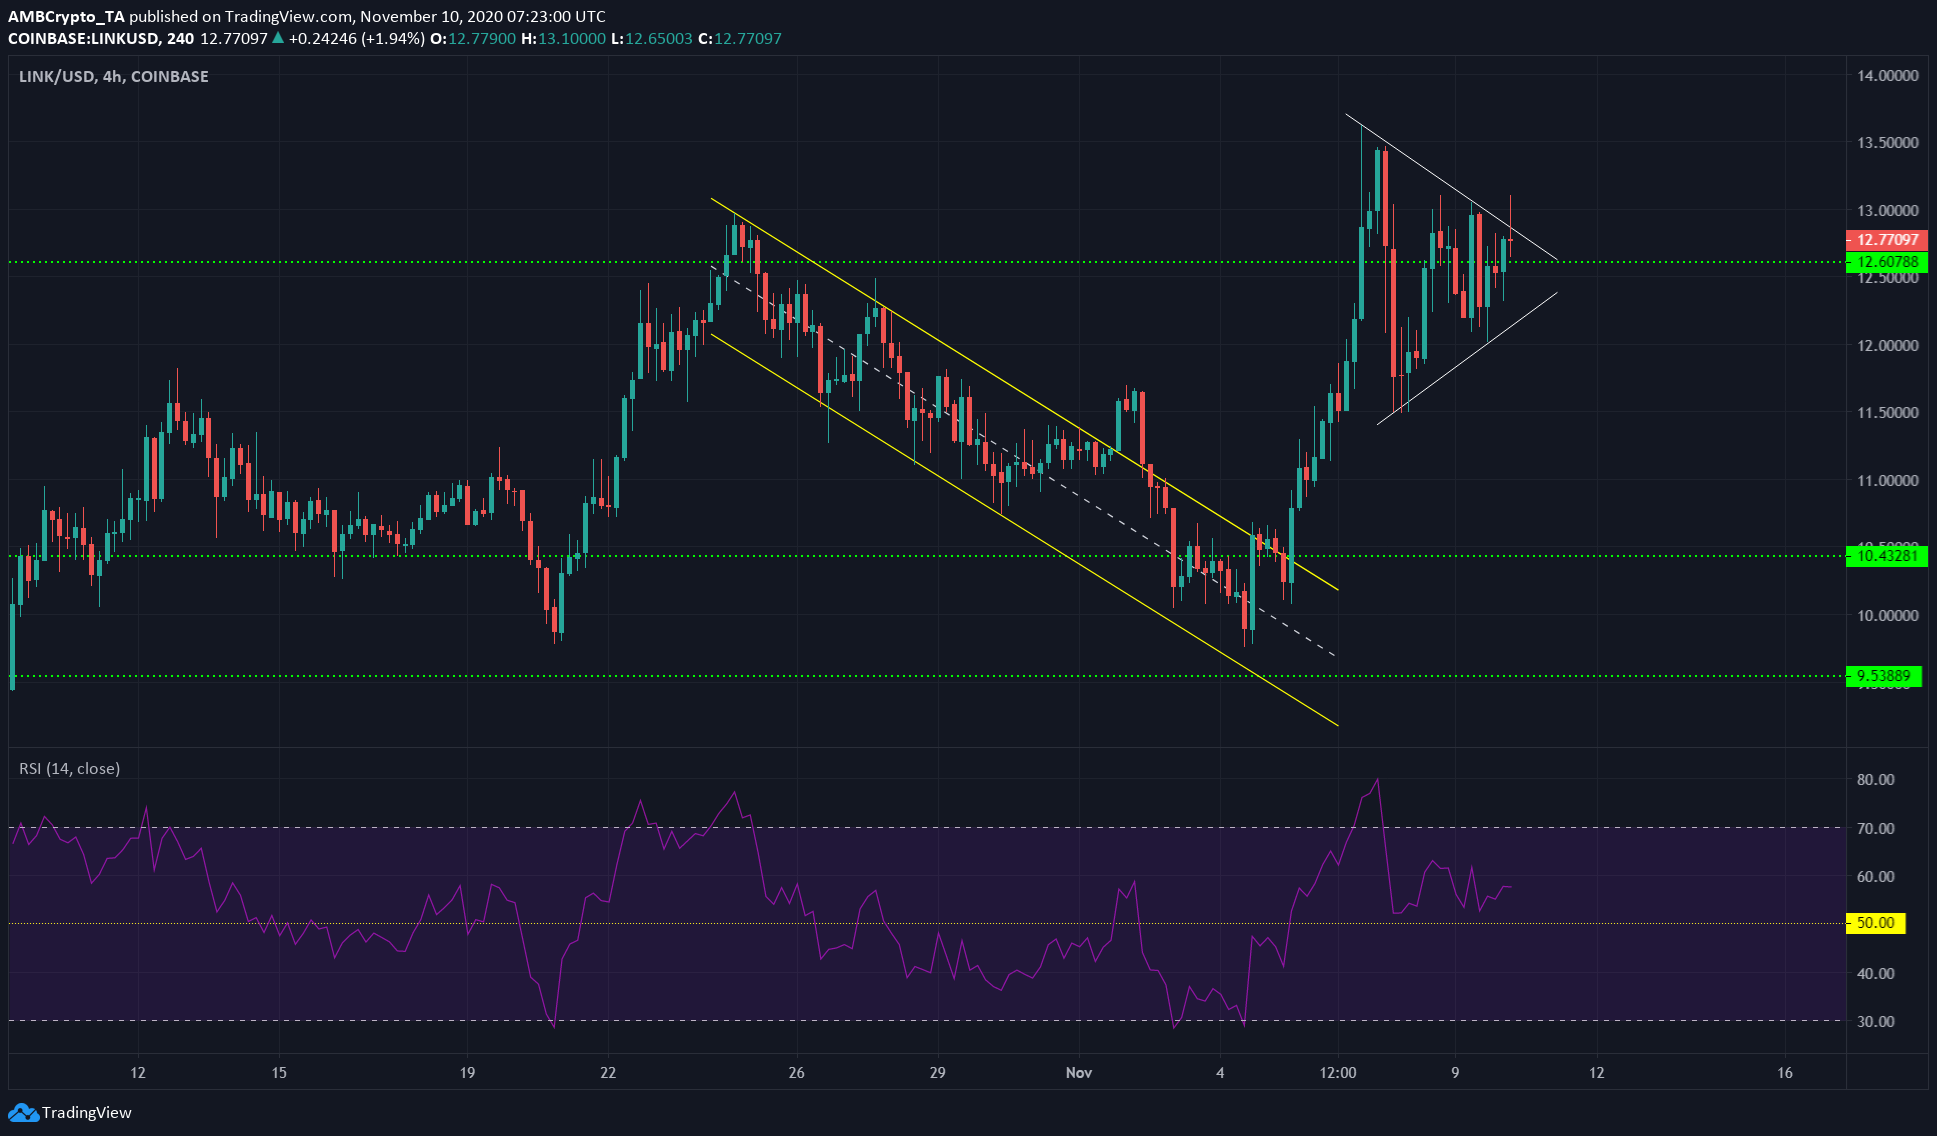Image resolution: width=1937 pixels, height=1136 pixels.
Task: Click the 13.50000 price axis label
Action: pos(1888,142)
